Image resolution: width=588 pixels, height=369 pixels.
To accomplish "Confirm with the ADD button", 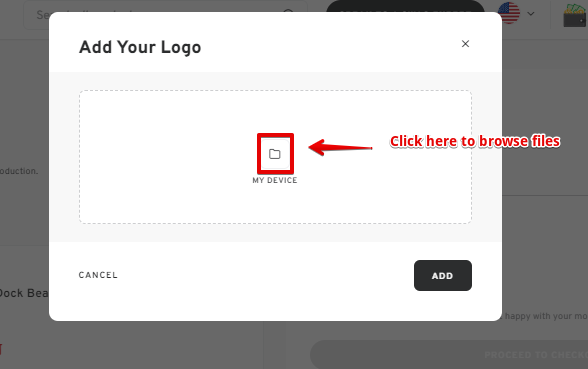I will pyautogui.click(x=443, y=276).
